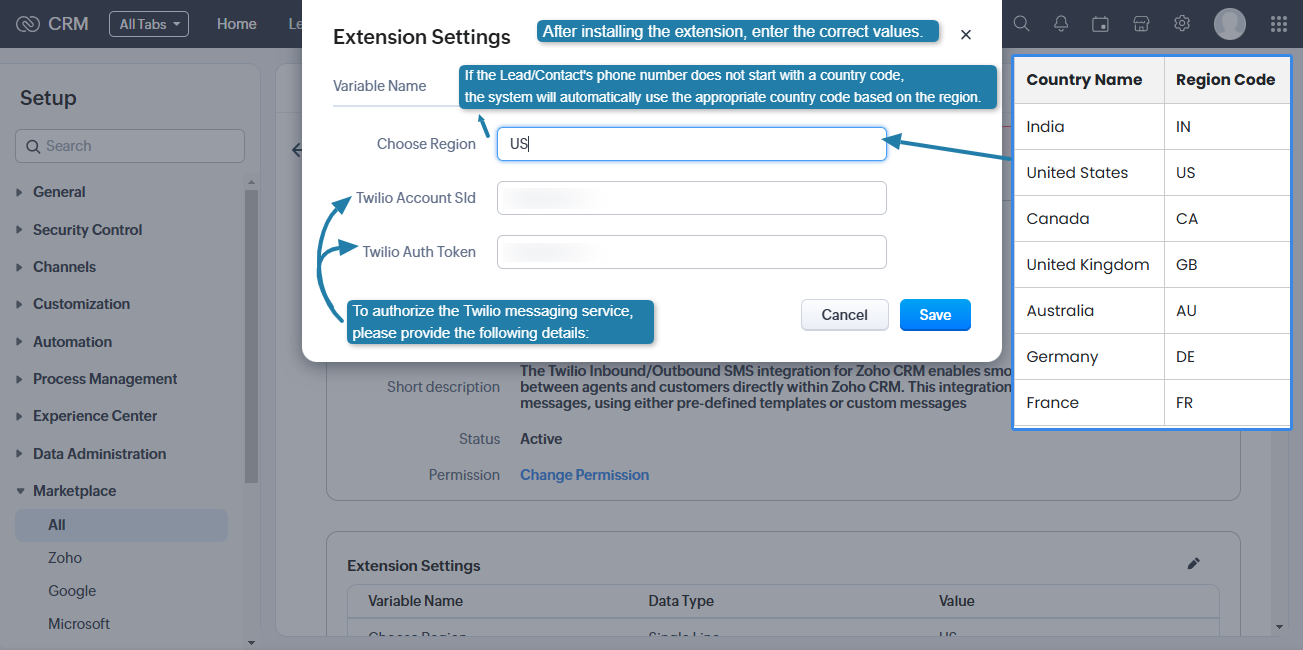This screenshot has width=1303, height=650.
Task: Open the marketplace store icon
Action: point(1141,23)
